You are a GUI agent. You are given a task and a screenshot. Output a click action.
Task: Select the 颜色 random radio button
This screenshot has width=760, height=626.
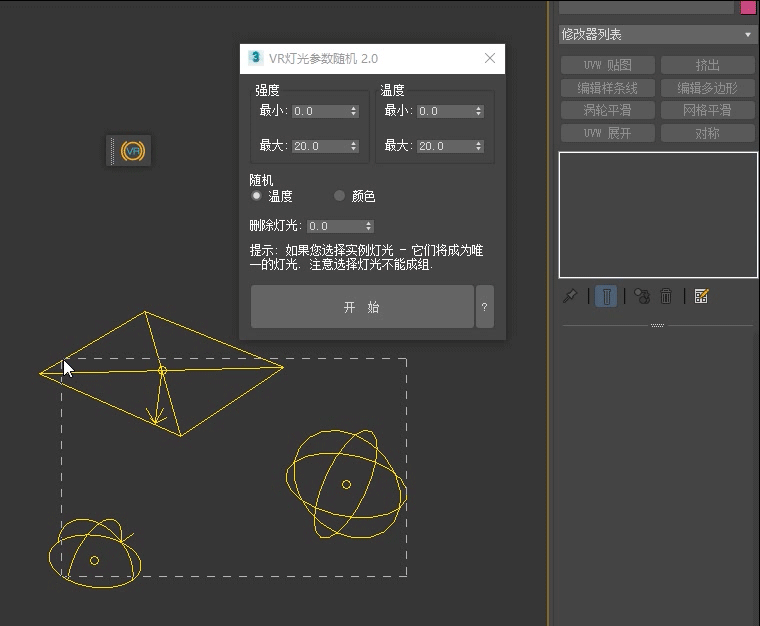[340, 196]
